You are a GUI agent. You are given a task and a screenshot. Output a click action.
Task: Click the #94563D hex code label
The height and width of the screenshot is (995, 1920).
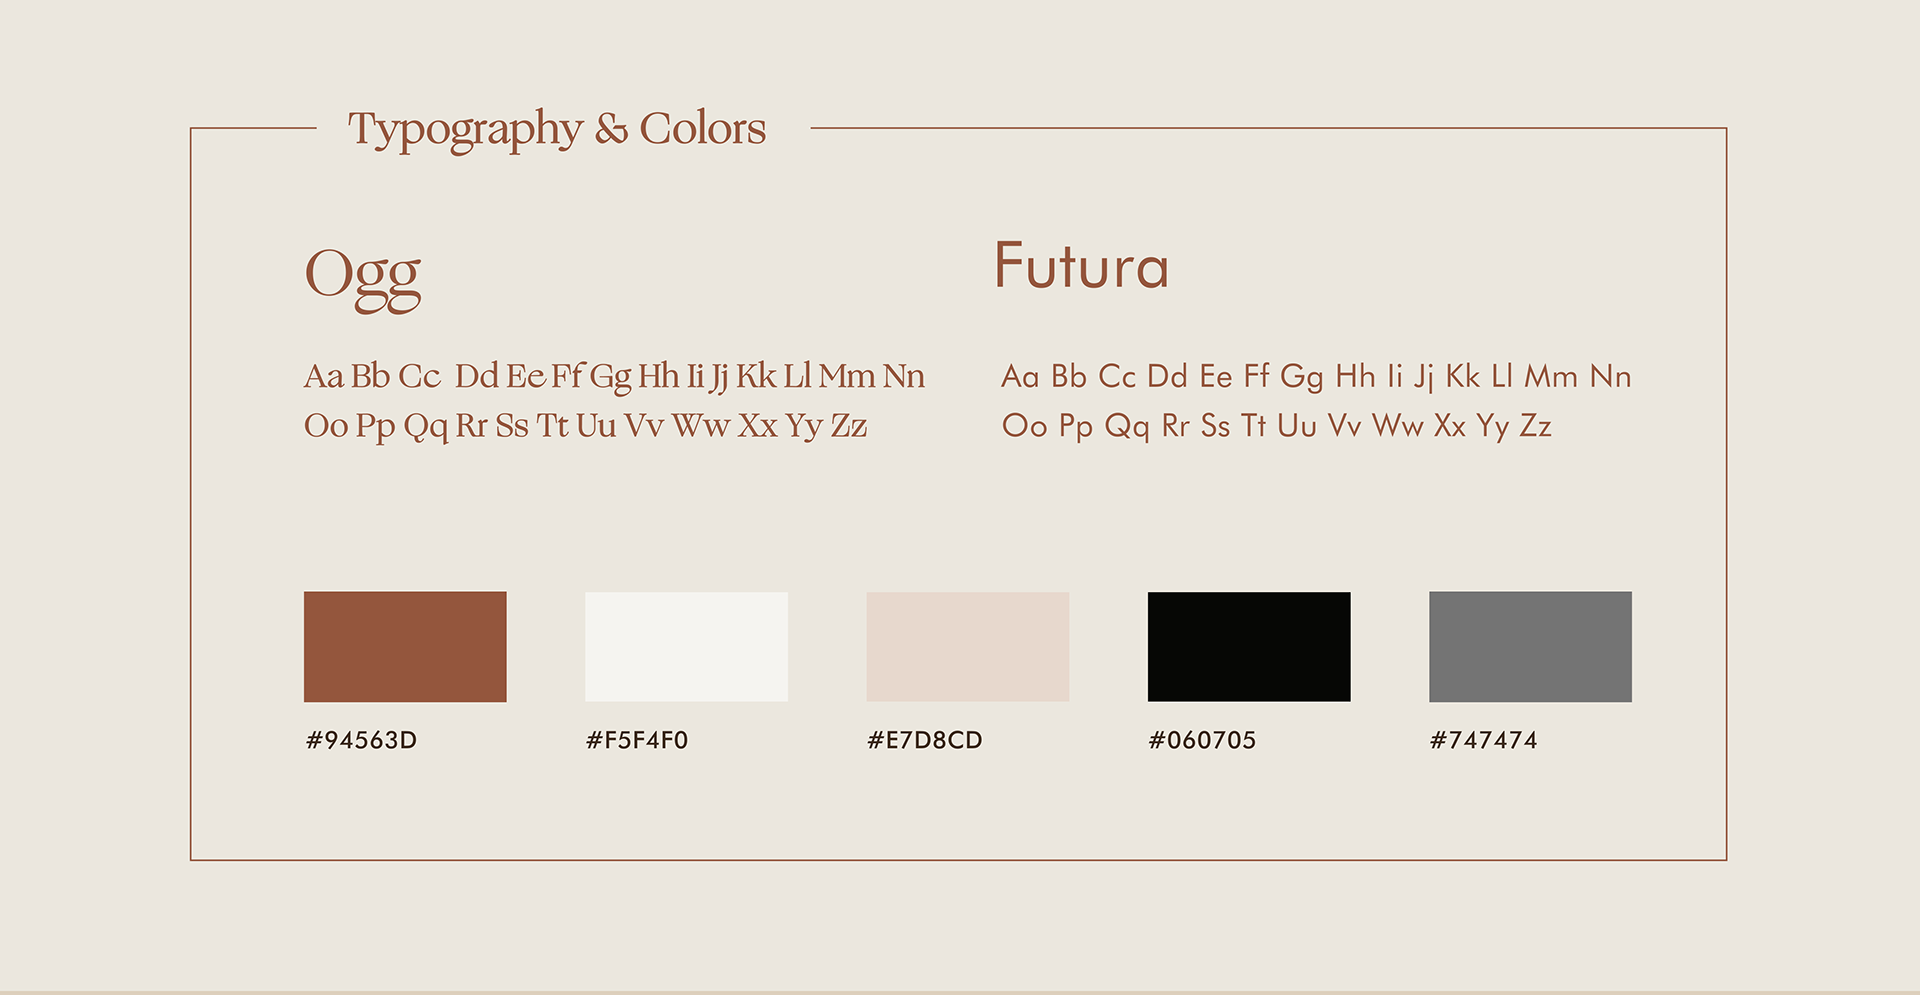pos(361,740)
